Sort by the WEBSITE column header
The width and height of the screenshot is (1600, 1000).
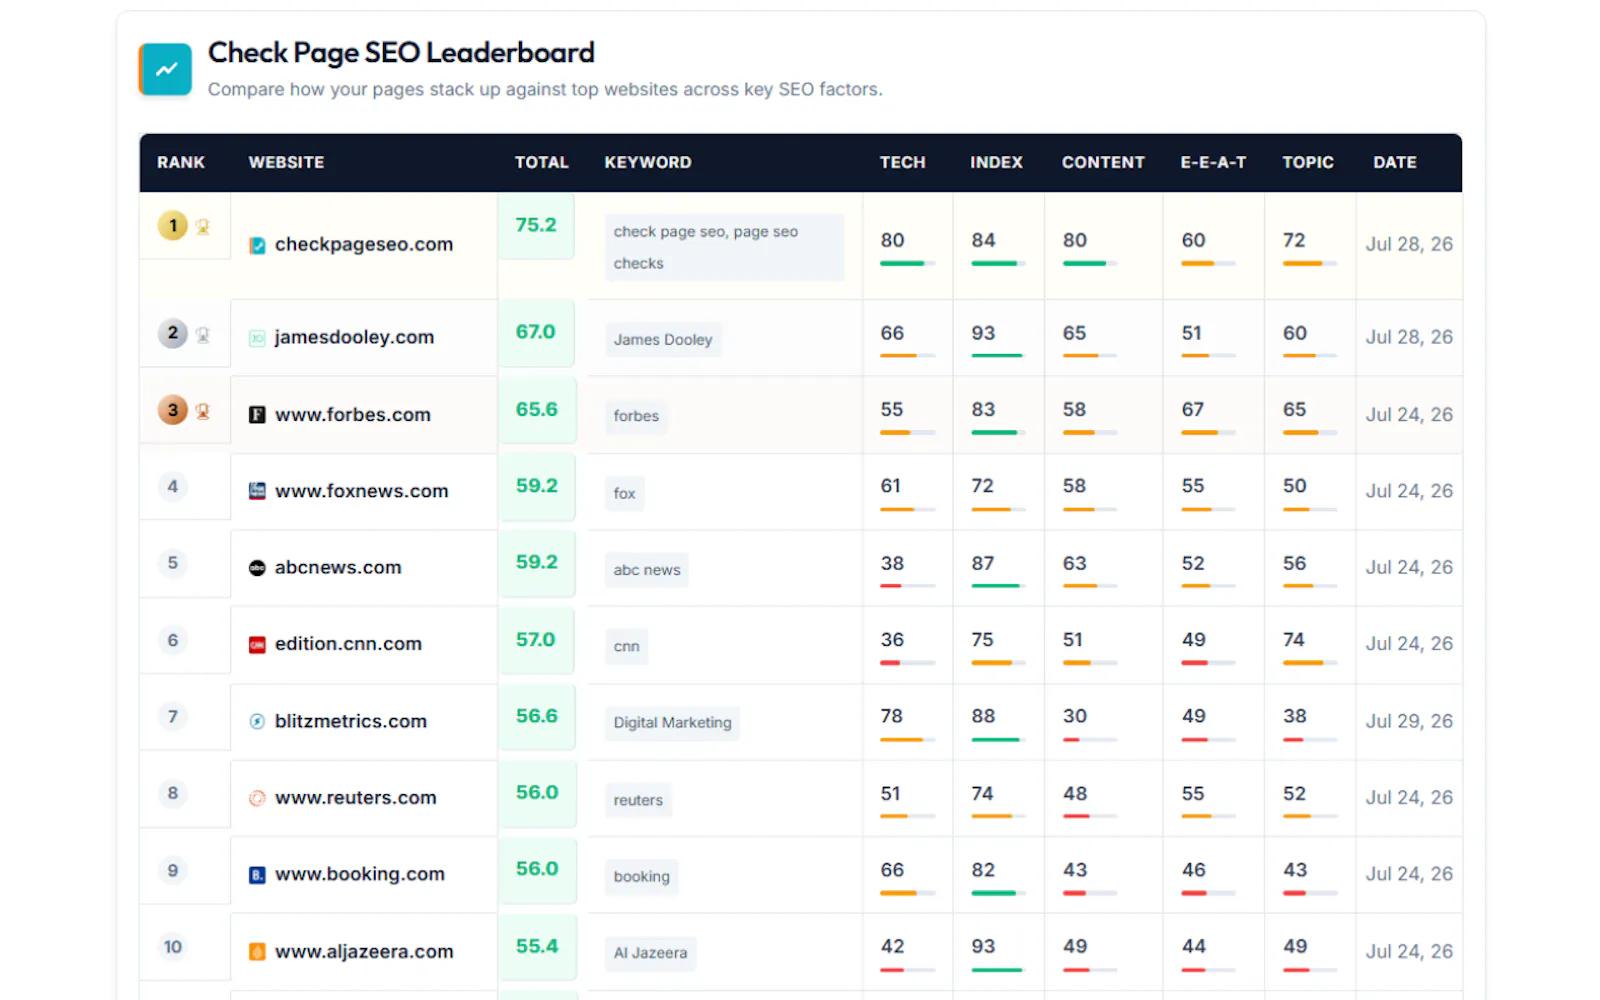[x=287, y=162]
